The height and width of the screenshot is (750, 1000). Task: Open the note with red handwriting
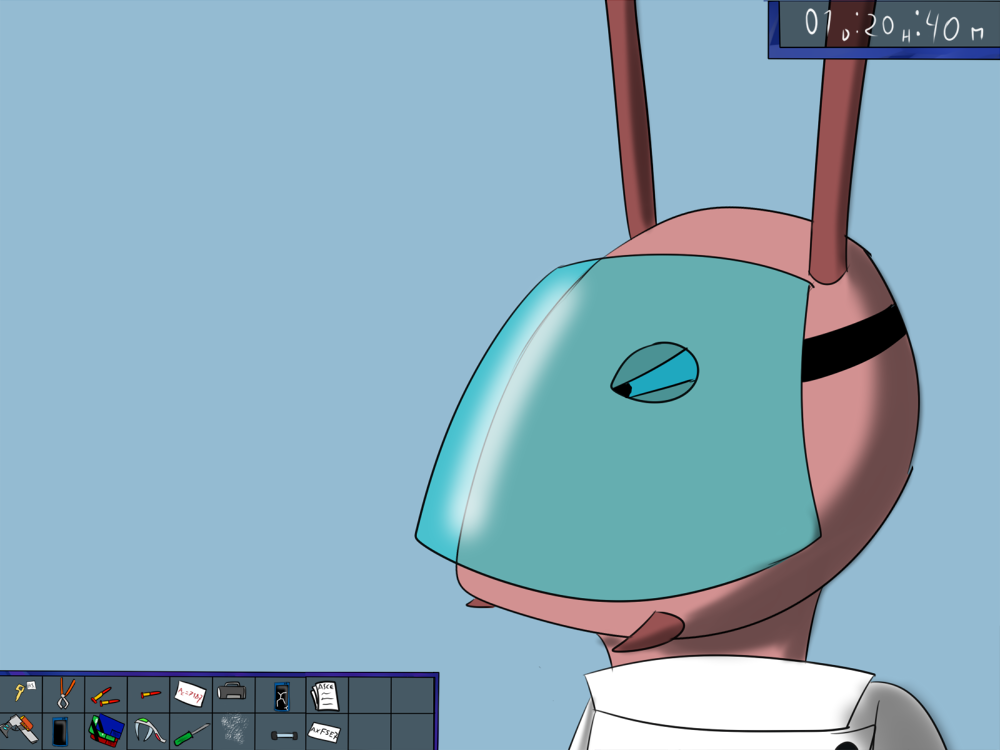tap(190, 693)
